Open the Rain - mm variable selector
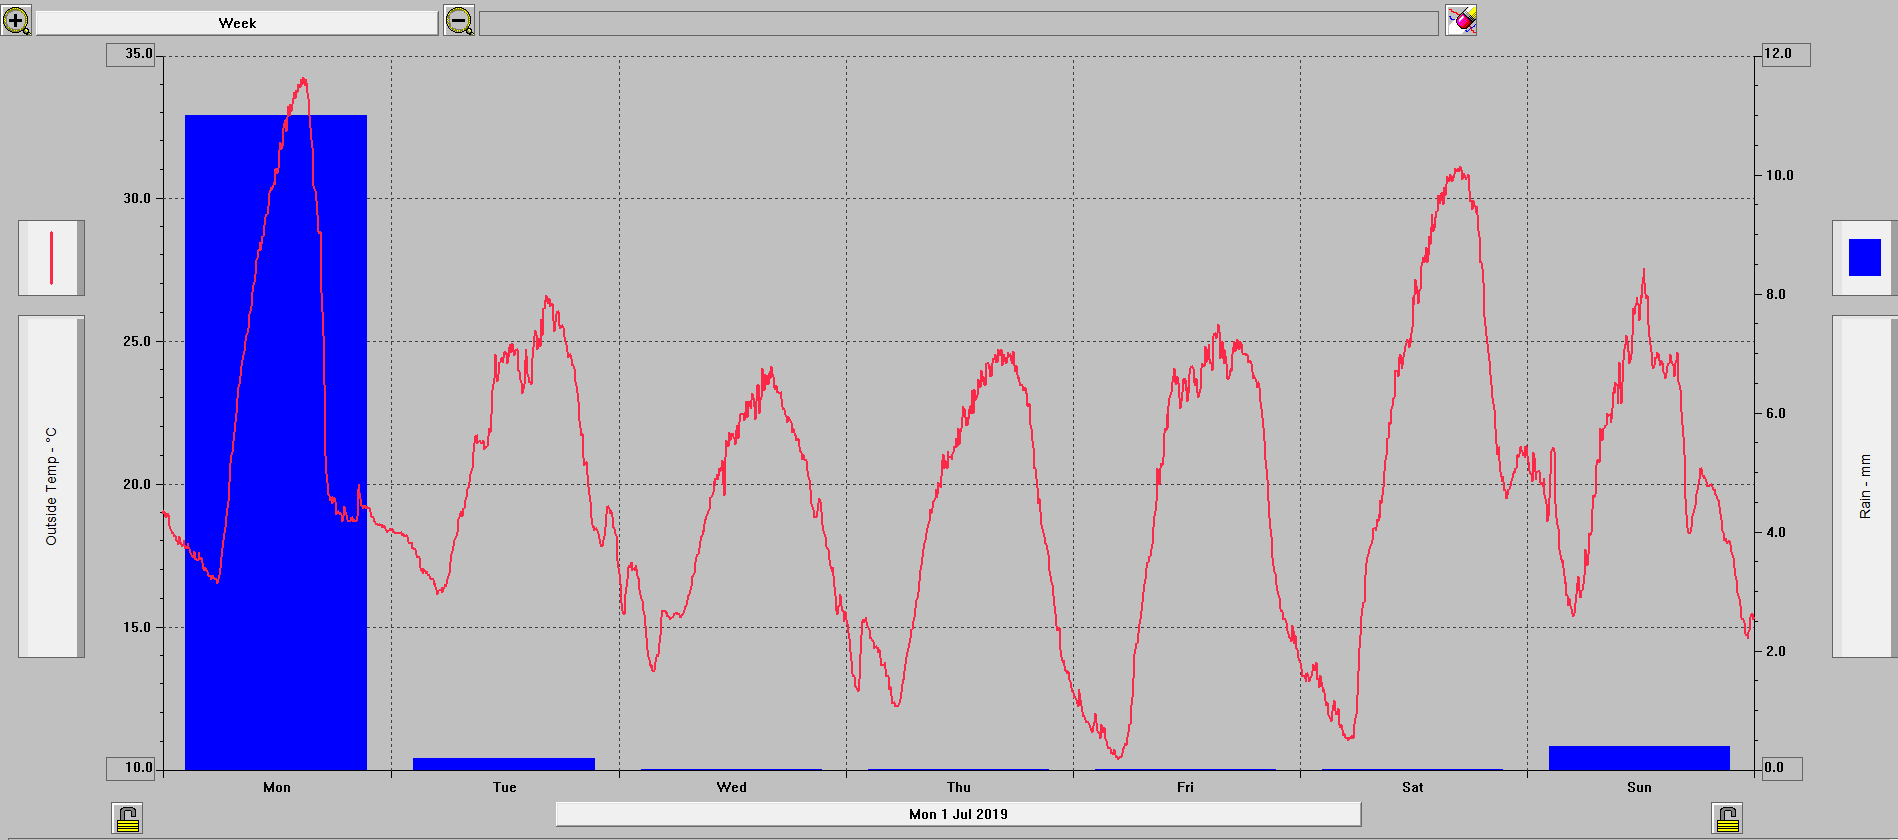This screenshot has height=840, width=1898. pyautogui.click(x=1863, y=487)
